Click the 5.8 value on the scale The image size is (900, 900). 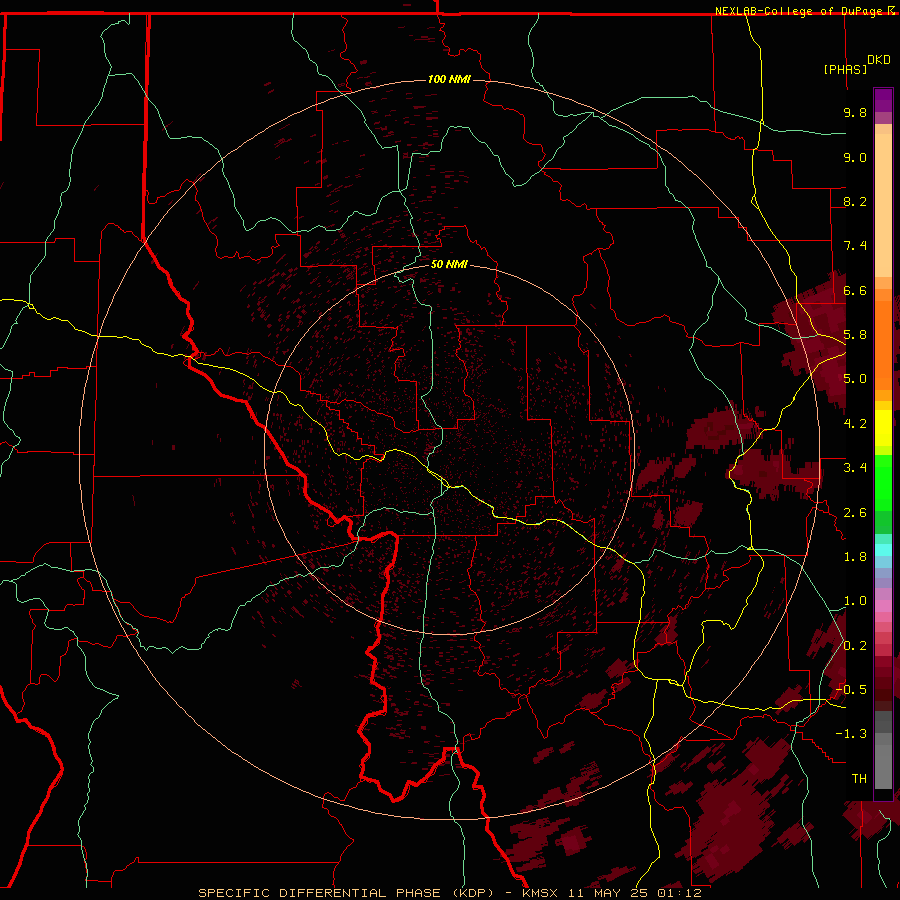(855, 335)
